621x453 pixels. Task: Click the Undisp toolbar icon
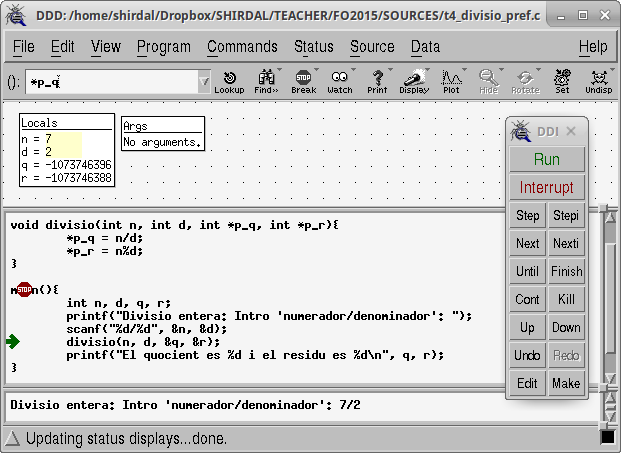click(x=599, y=81)
